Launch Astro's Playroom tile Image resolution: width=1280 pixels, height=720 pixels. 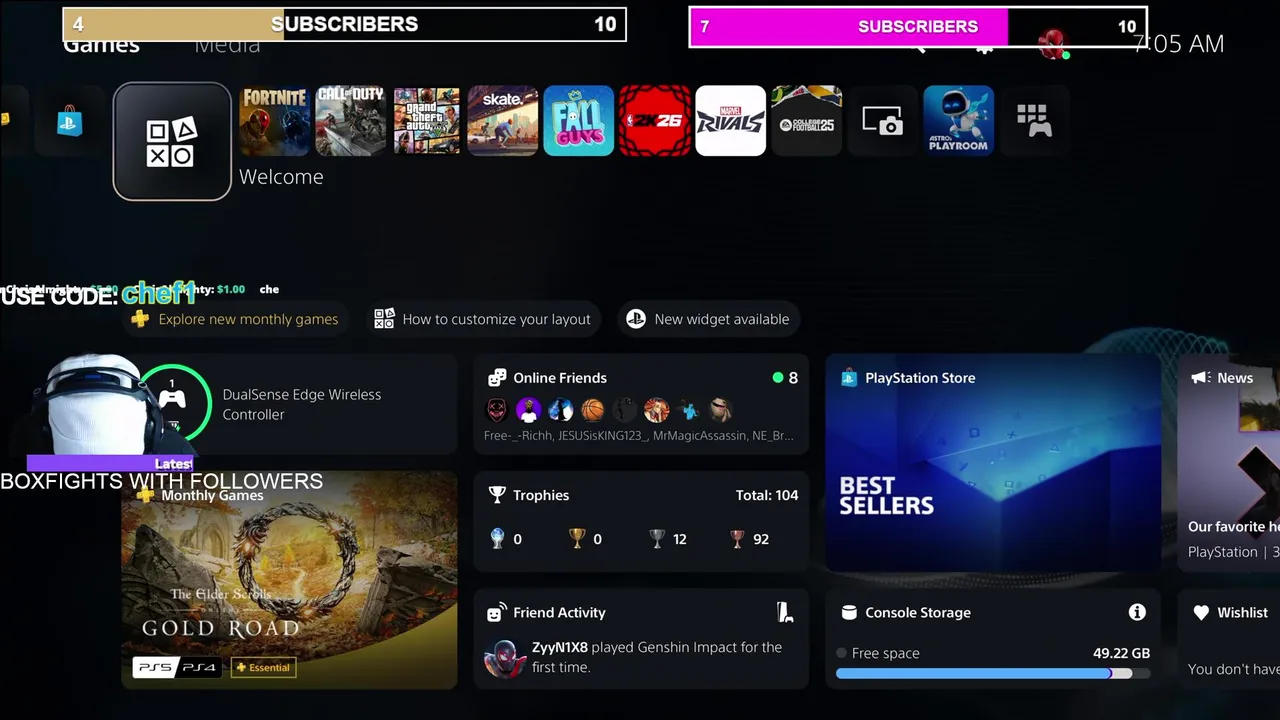959,121
